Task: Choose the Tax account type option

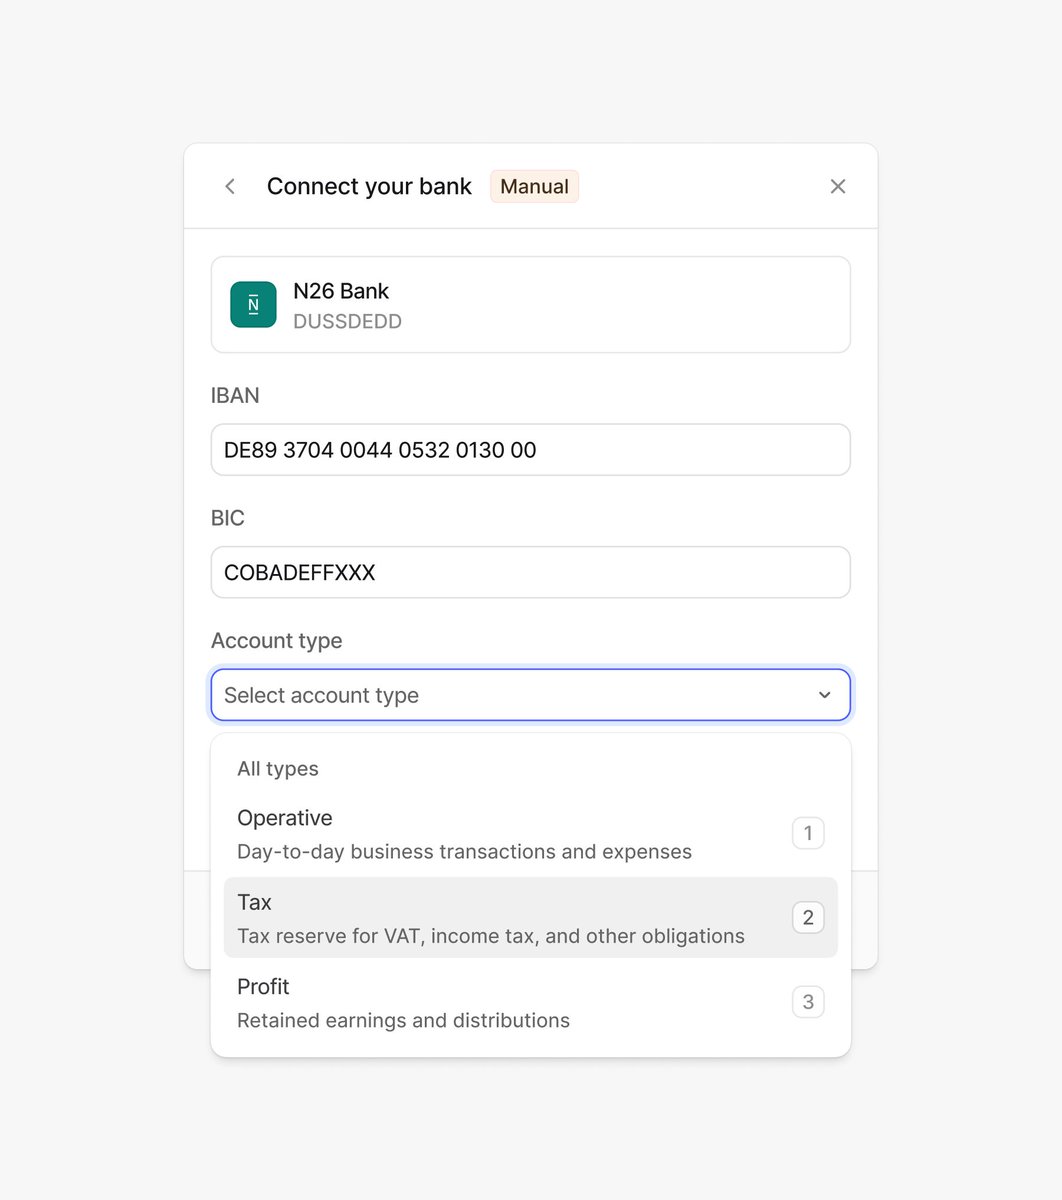Action: click(x=531, y=917)
